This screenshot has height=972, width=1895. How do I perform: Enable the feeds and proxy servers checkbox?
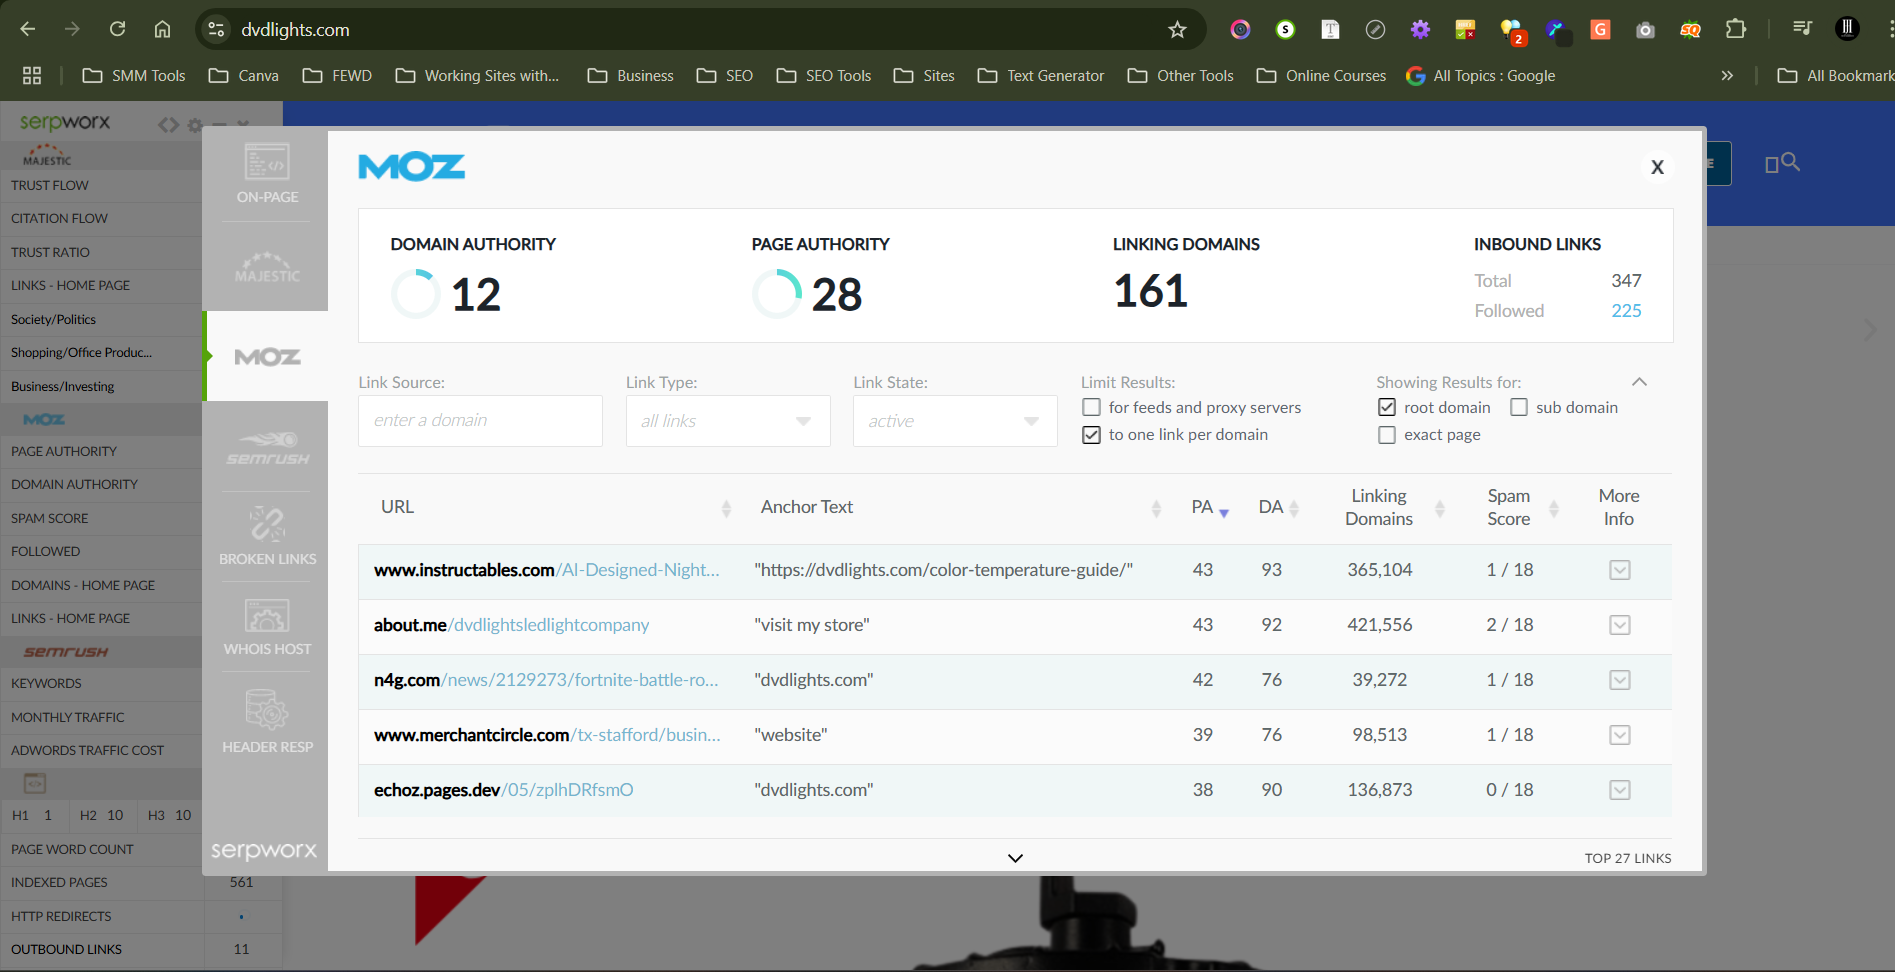click(x=1092, y=407)
